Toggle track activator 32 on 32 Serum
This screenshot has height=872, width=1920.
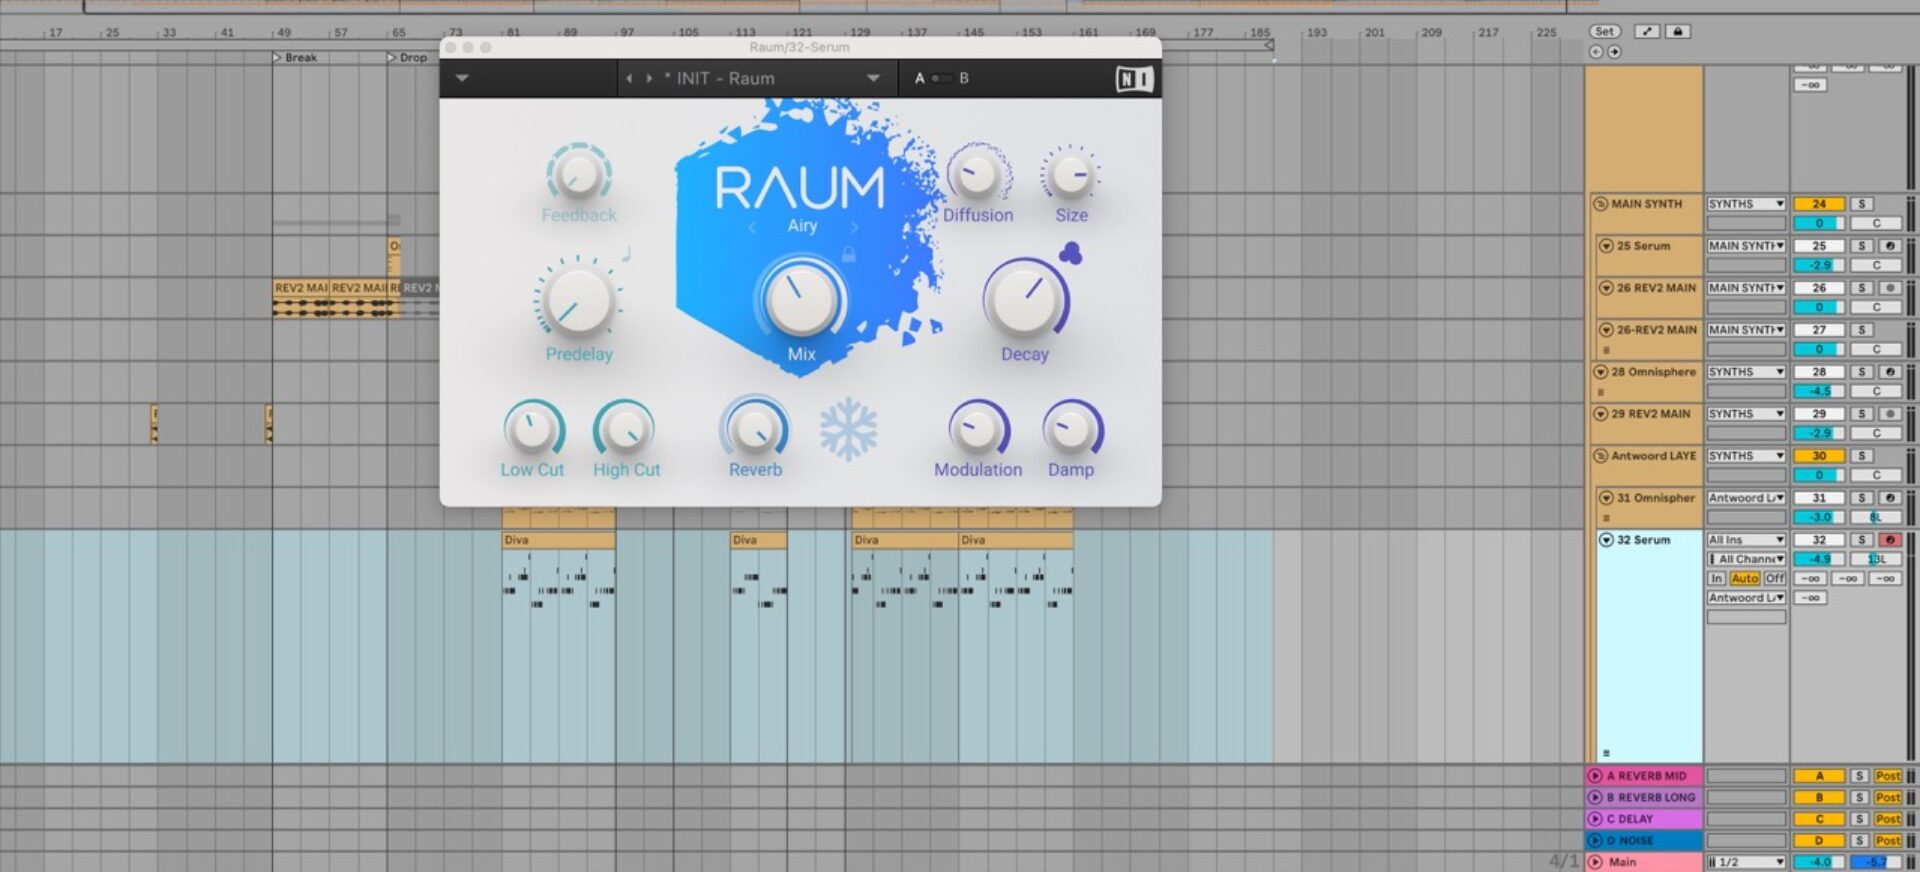click(x=1819, y=539)
